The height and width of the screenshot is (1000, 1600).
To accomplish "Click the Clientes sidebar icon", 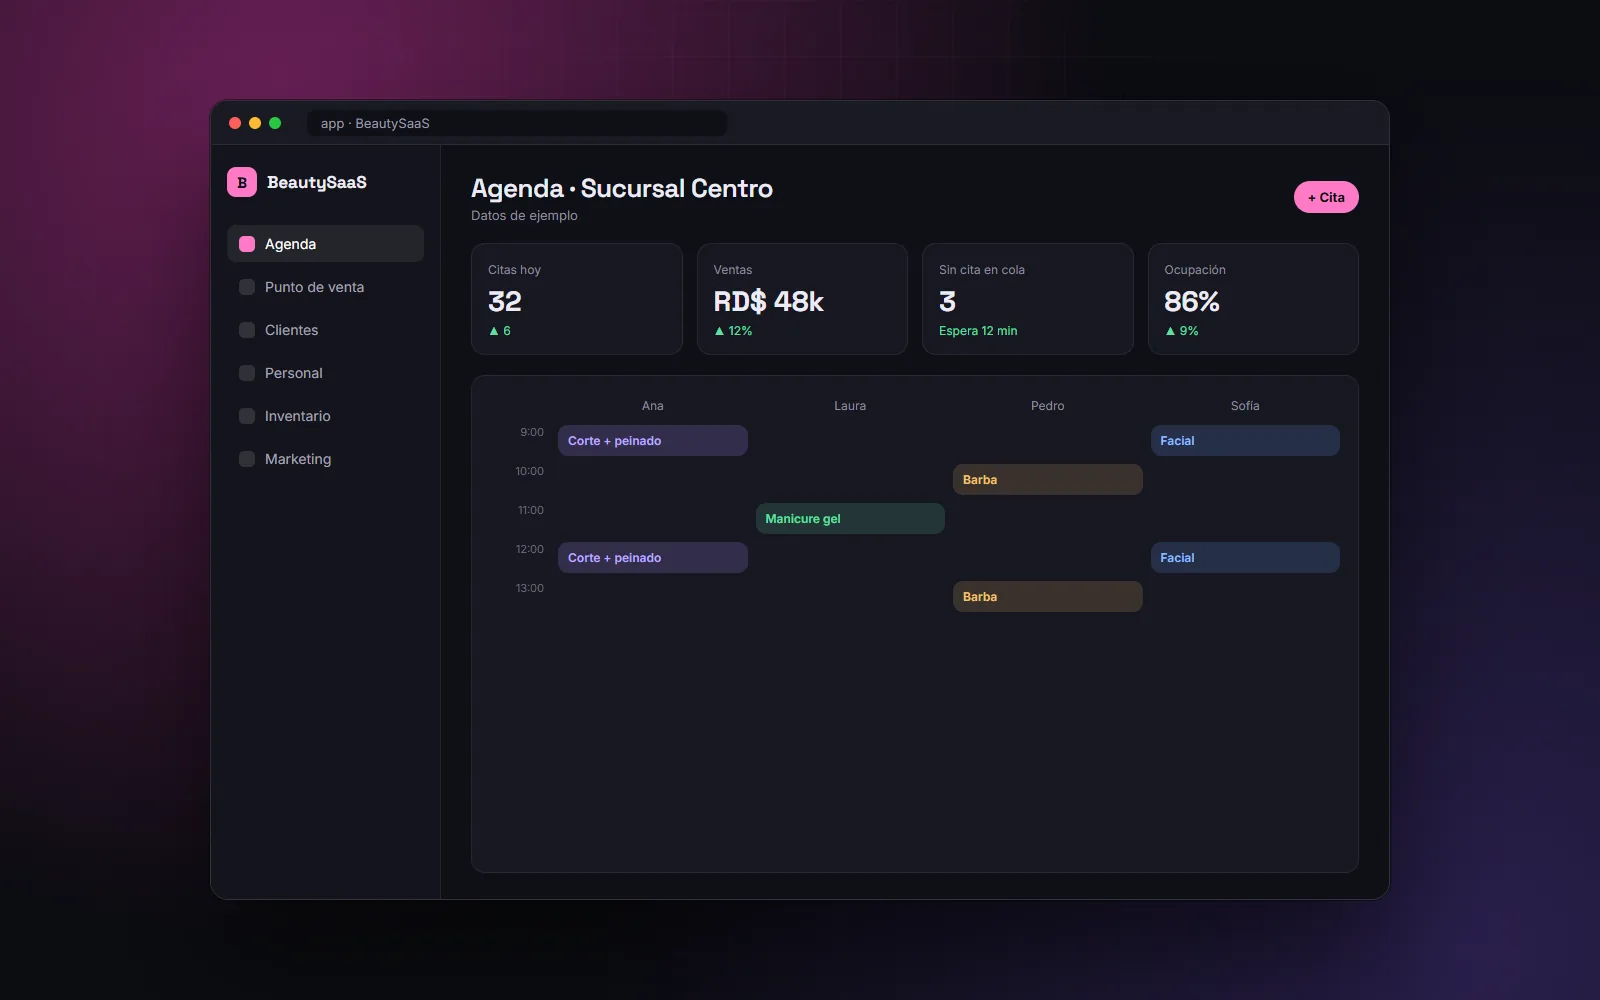I will (x=247, y=330).
